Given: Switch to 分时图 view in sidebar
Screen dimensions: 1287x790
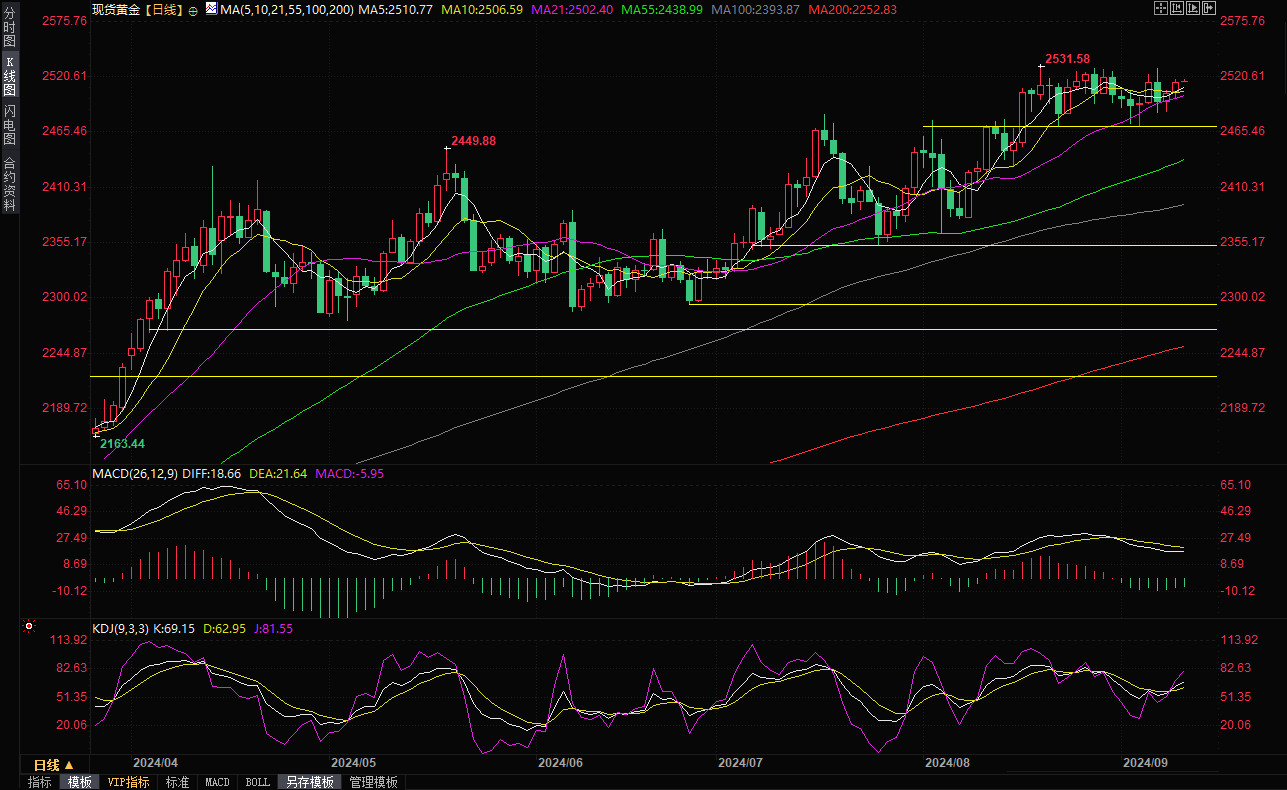Looking at the screenshot, I should click(x=9, y=29).
